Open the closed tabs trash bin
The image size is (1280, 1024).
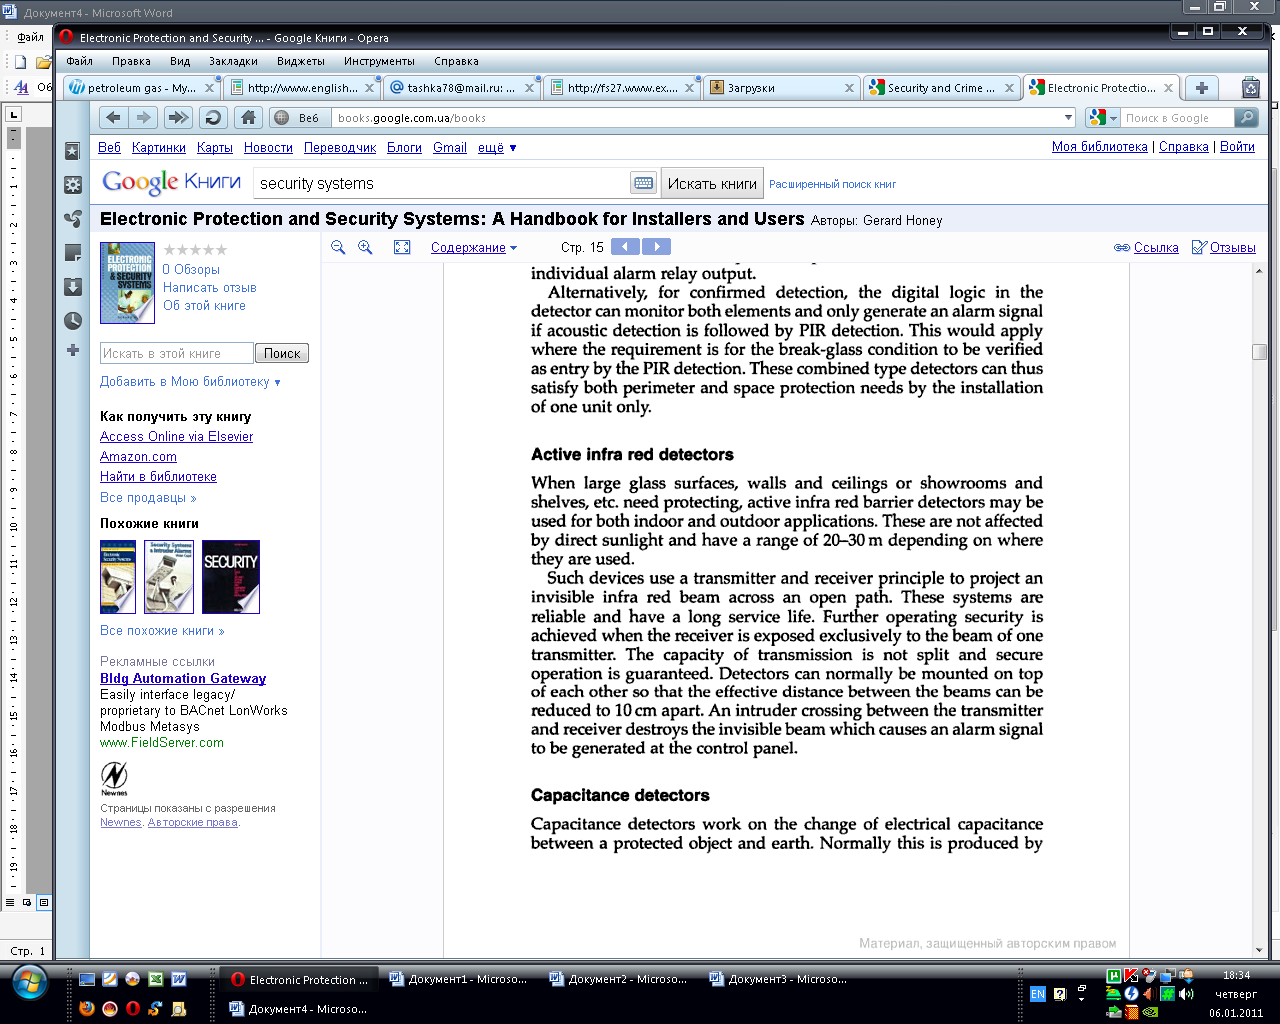tap(1250, 88)
